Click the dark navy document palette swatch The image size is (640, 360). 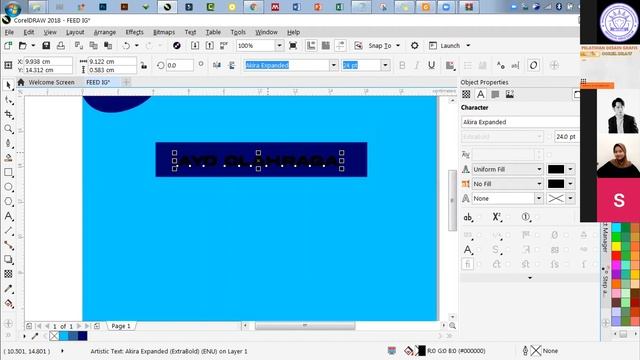pyautogui.click(x=82, y=336)
